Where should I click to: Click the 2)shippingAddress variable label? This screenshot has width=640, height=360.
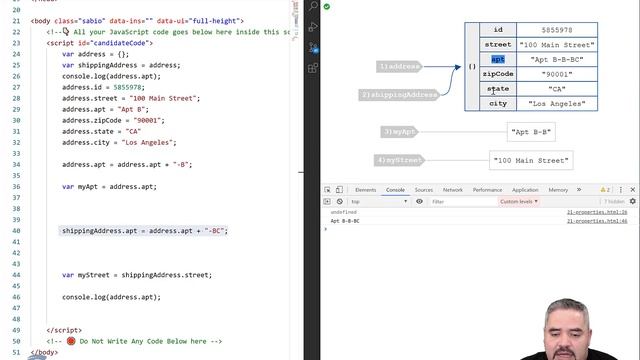(399, 95)
